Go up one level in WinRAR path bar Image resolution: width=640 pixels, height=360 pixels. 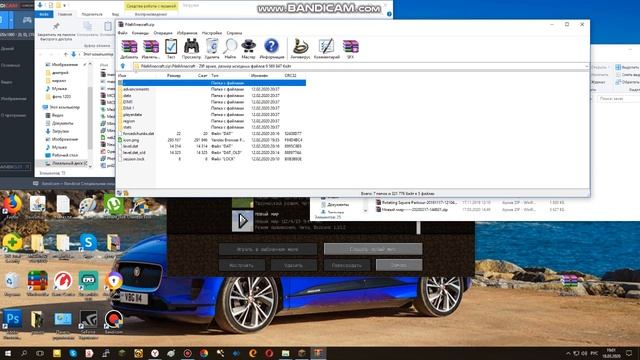[123, 66]
